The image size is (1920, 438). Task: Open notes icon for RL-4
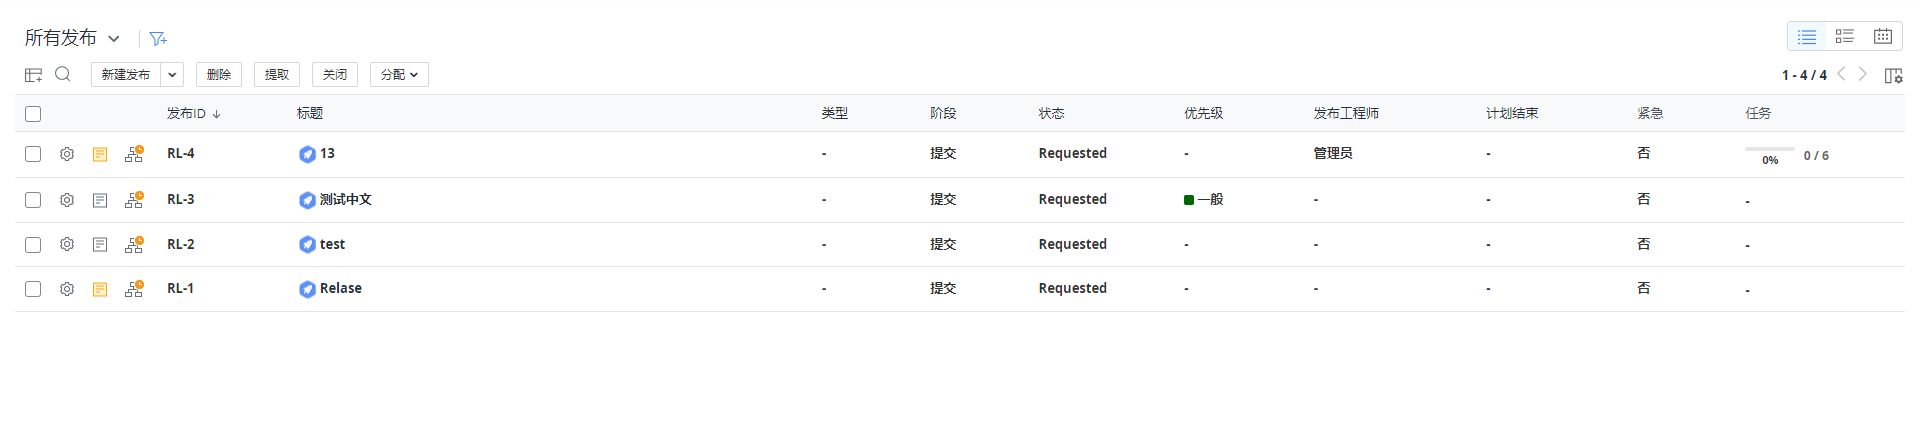(100, 154)
